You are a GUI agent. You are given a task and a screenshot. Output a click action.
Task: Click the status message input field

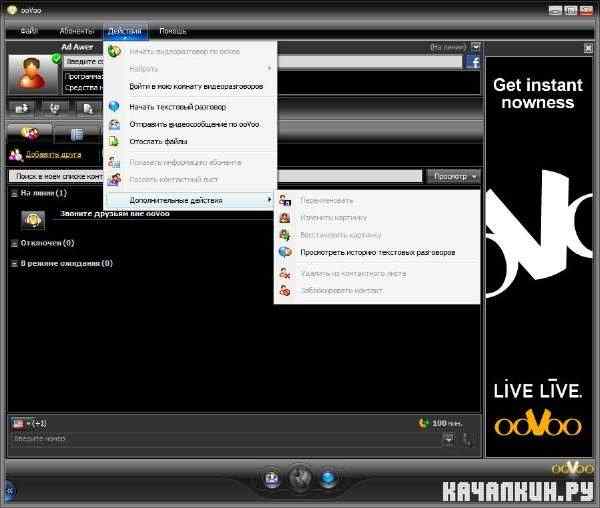[263, 62]
